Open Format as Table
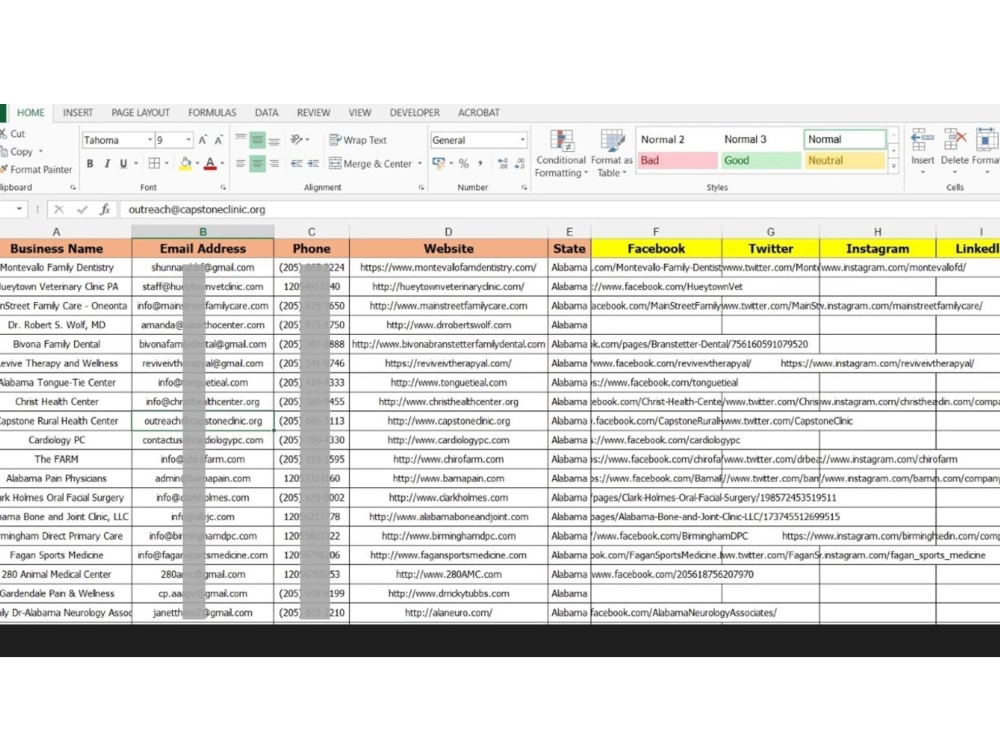The image size is (1000, 750). coord(612,154)
